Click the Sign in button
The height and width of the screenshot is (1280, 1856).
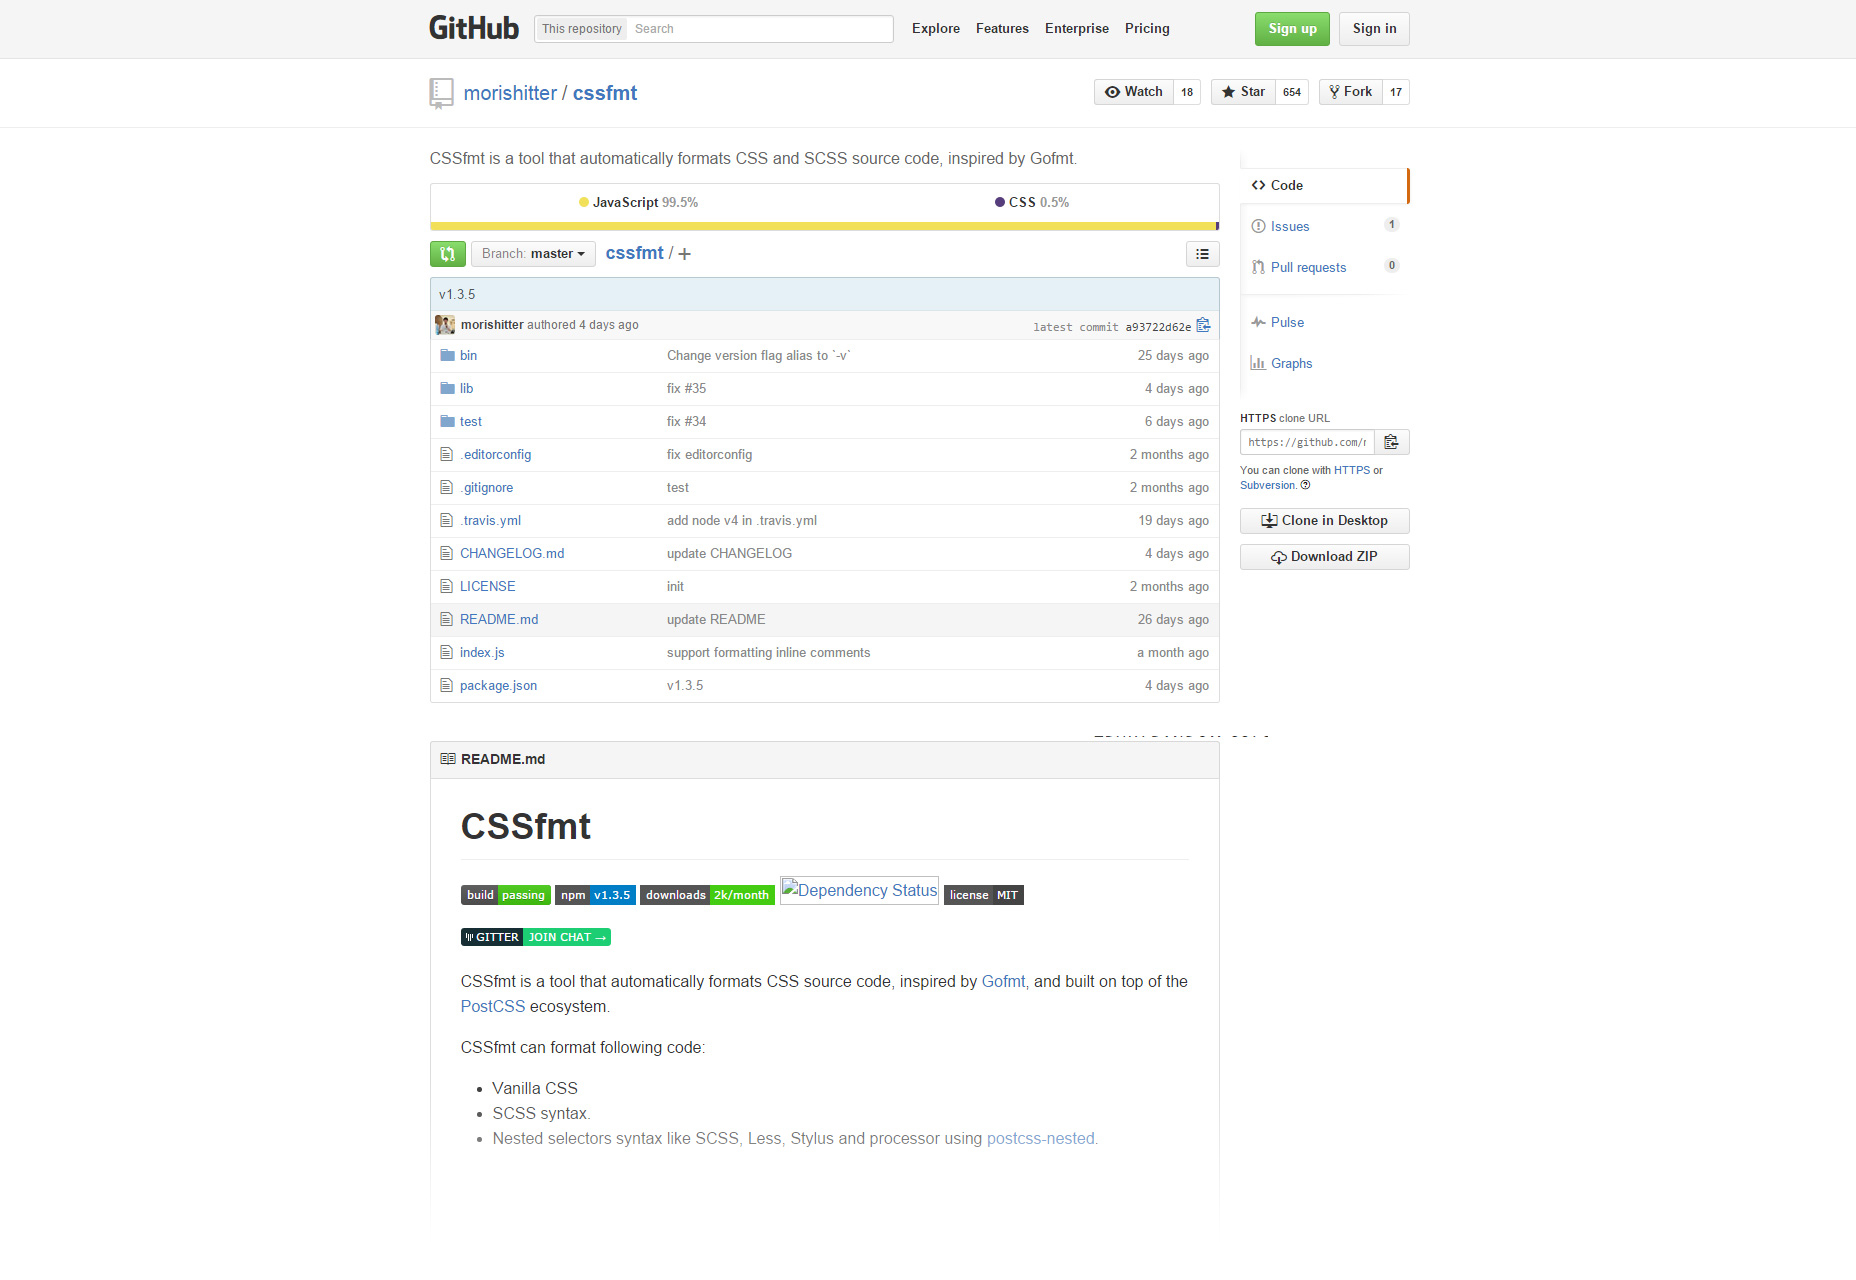(x=1374, y=29)
